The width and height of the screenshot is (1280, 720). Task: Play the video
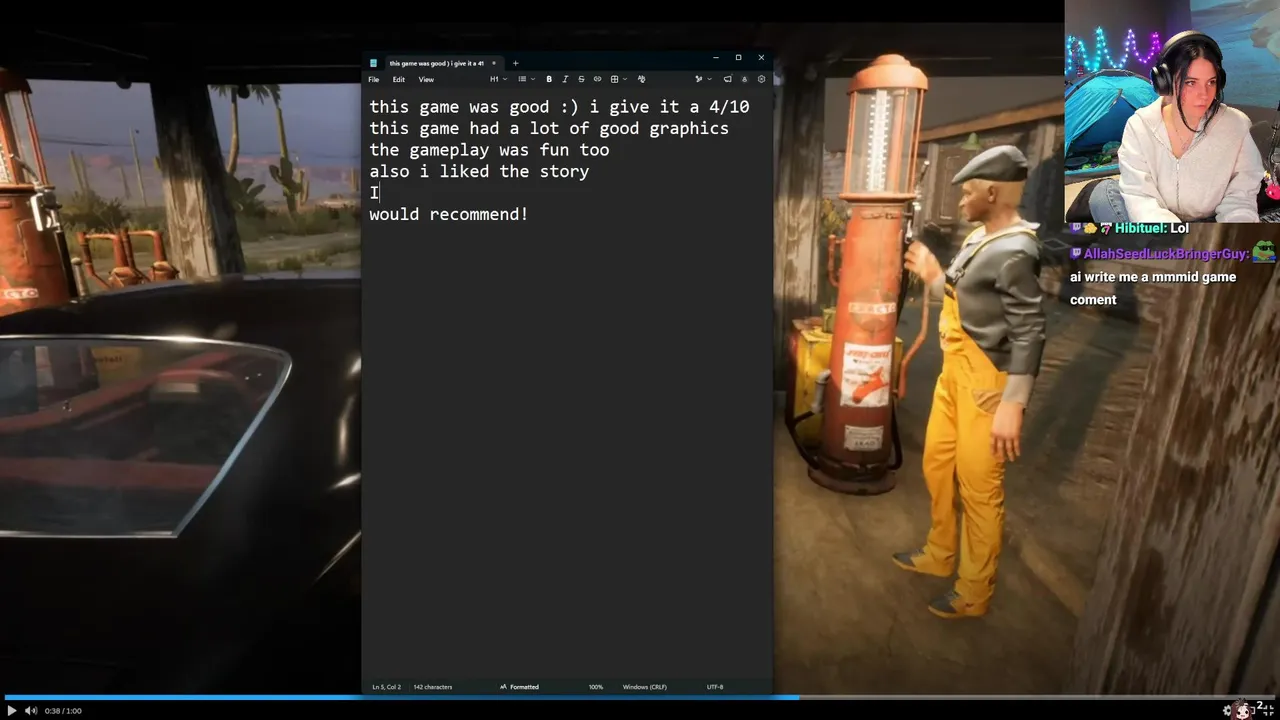coord(12,710)
